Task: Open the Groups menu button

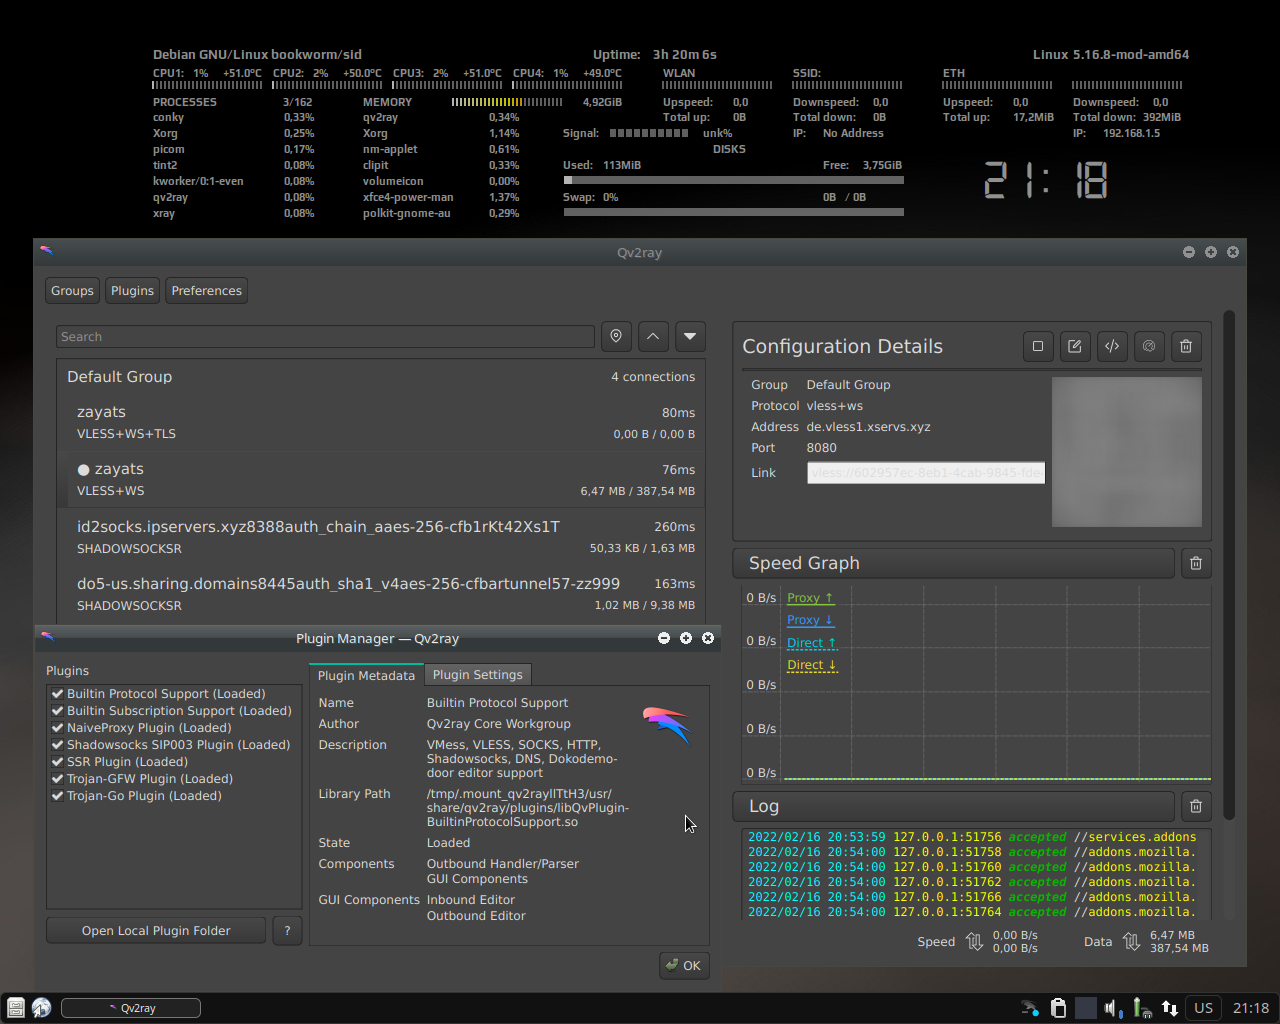Action: pyautogui.click(x=72, y=291)
